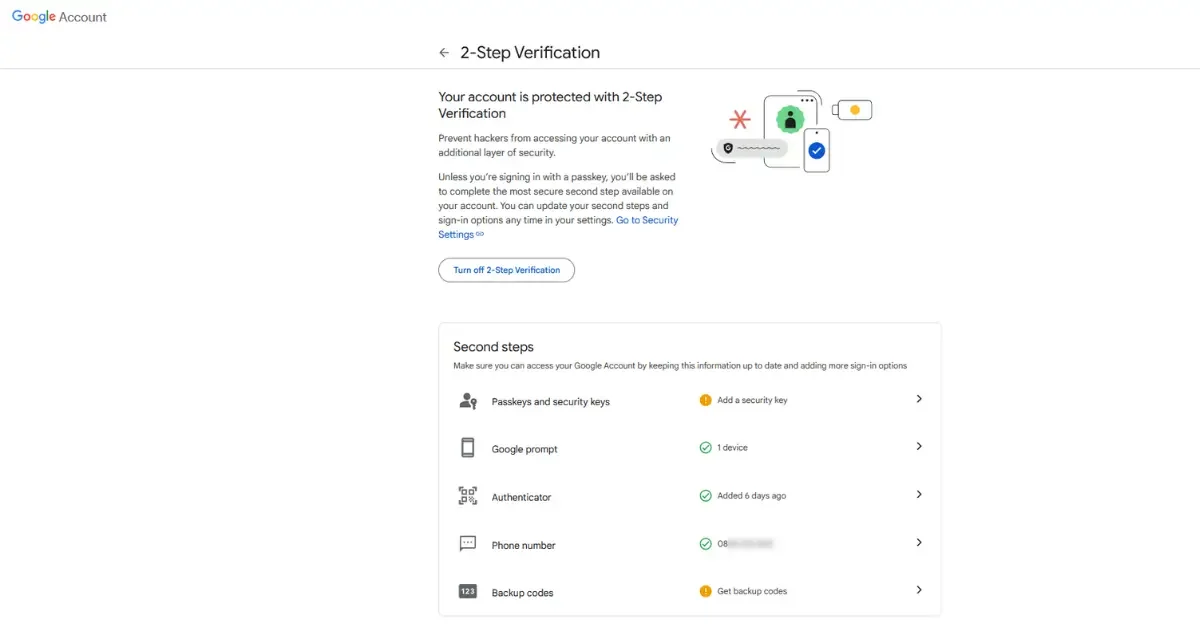Select the Passkeys and security keys label
Screen dimensions: 1200x630
(551, 402)
